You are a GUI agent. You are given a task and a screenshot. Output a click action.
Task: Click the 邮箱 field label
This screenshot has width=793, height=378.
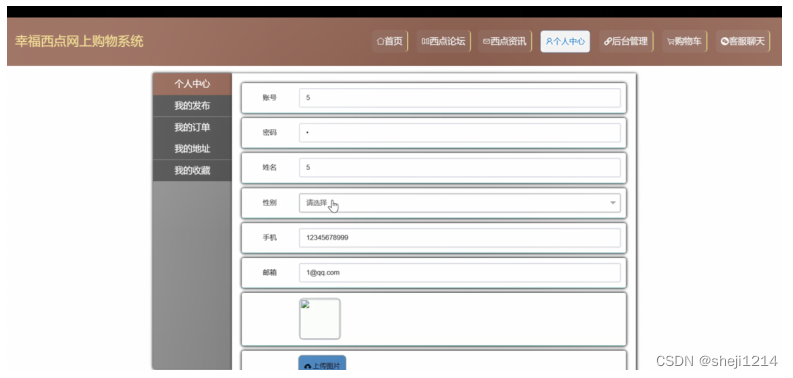tap(270, 272)
